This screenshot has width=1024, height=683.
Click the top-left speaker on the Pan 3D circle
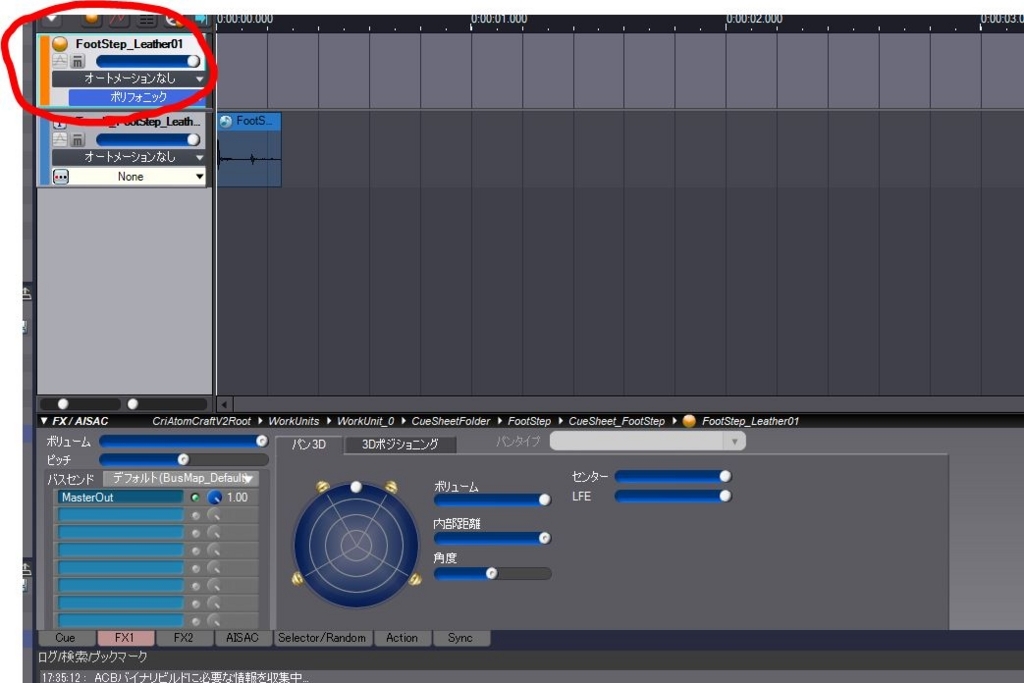click(x=322, y=486)
